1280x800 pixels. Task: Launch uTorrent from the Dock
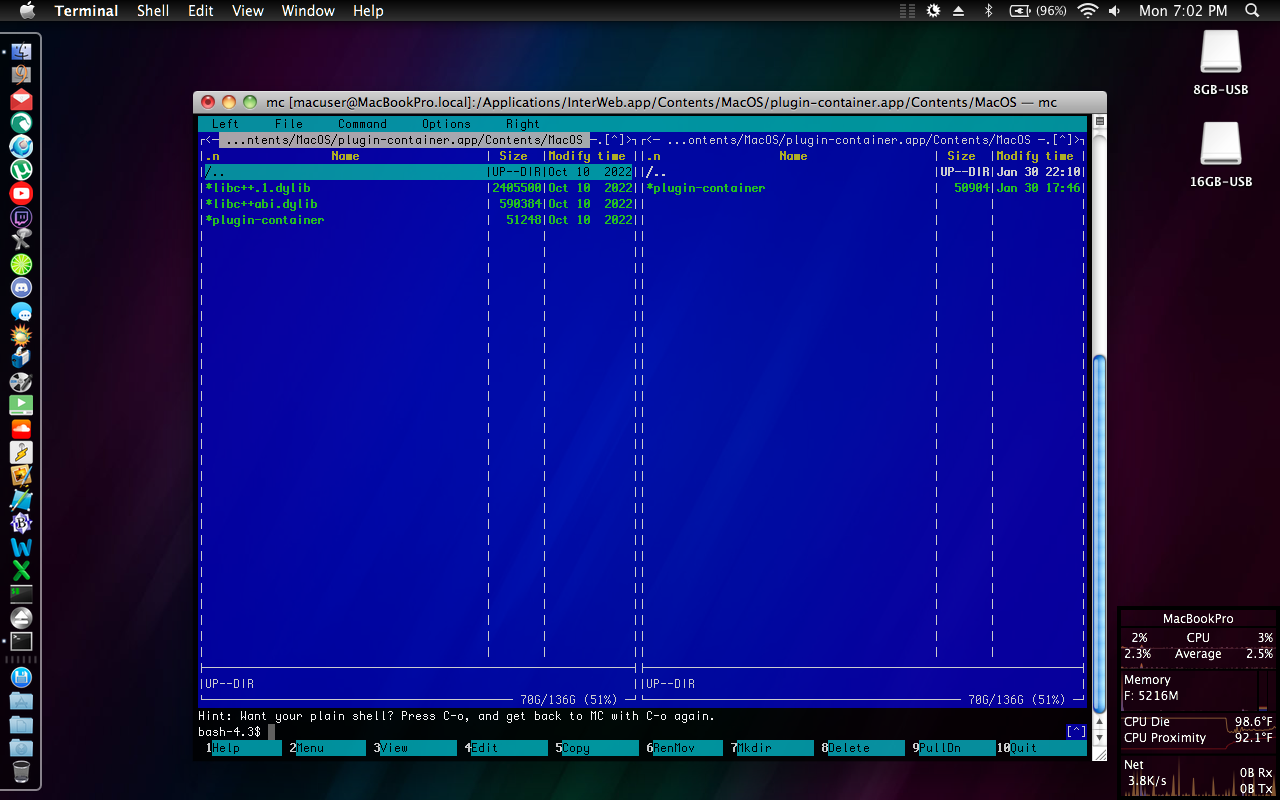[x=21, y=170]
